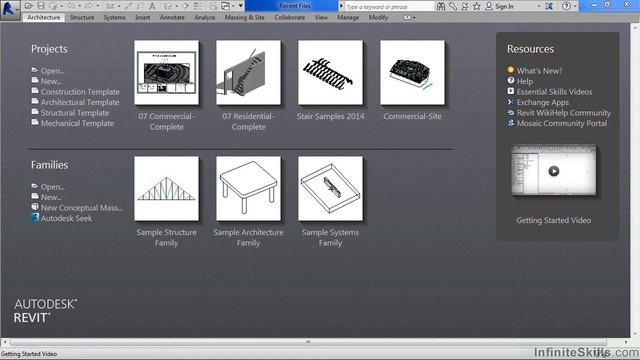
Task: Click the Section tool icon in Quick Access toolbar
Action: click(x=185, y=6)
